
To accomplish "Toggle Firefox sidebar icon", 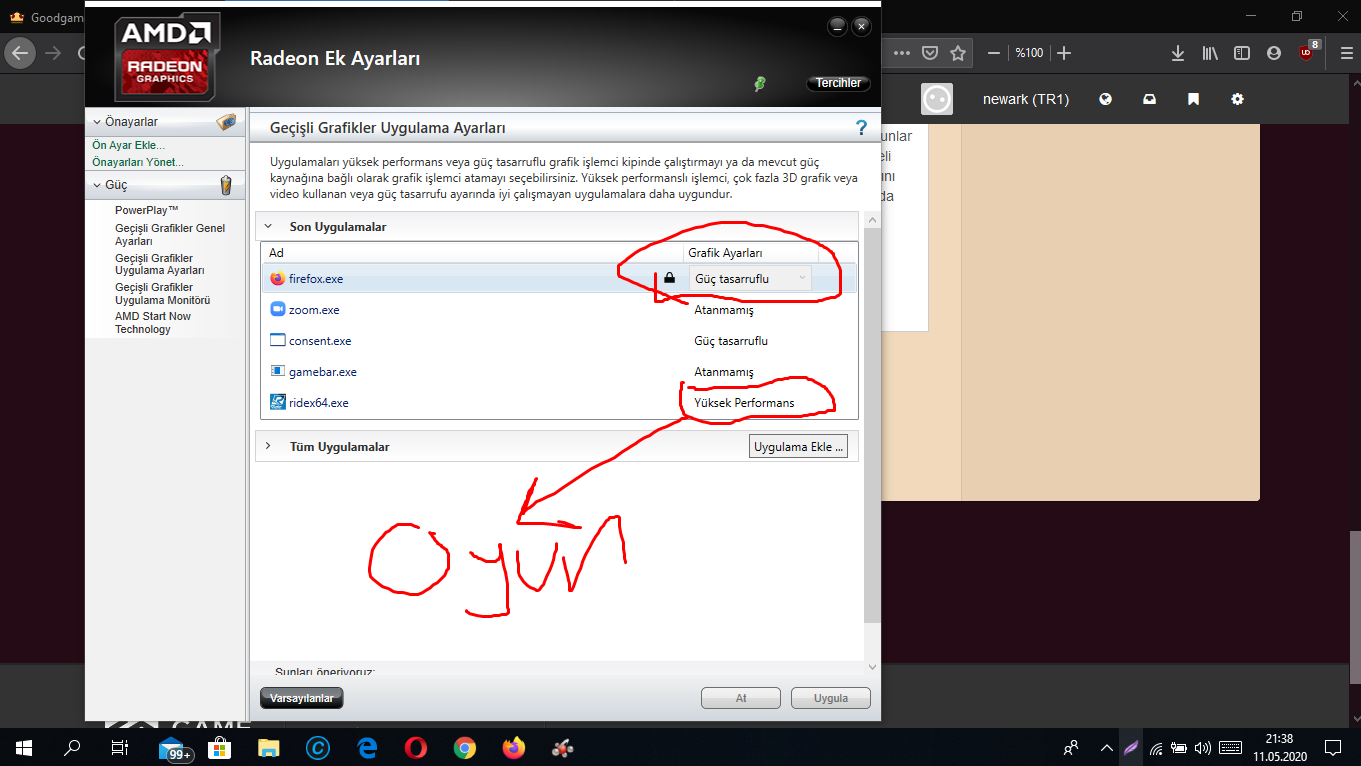I will click(1242, 53).
